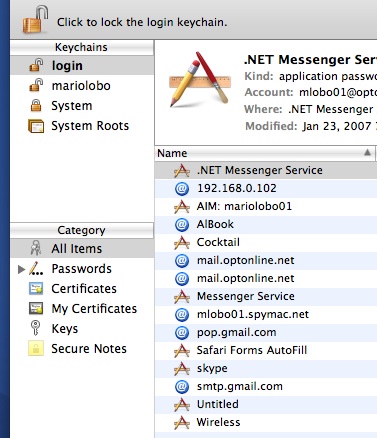Click the @ icon beside smtp.gmail.com
The width and height of the screenshot is (377, 438).
(x=182, y=387)
